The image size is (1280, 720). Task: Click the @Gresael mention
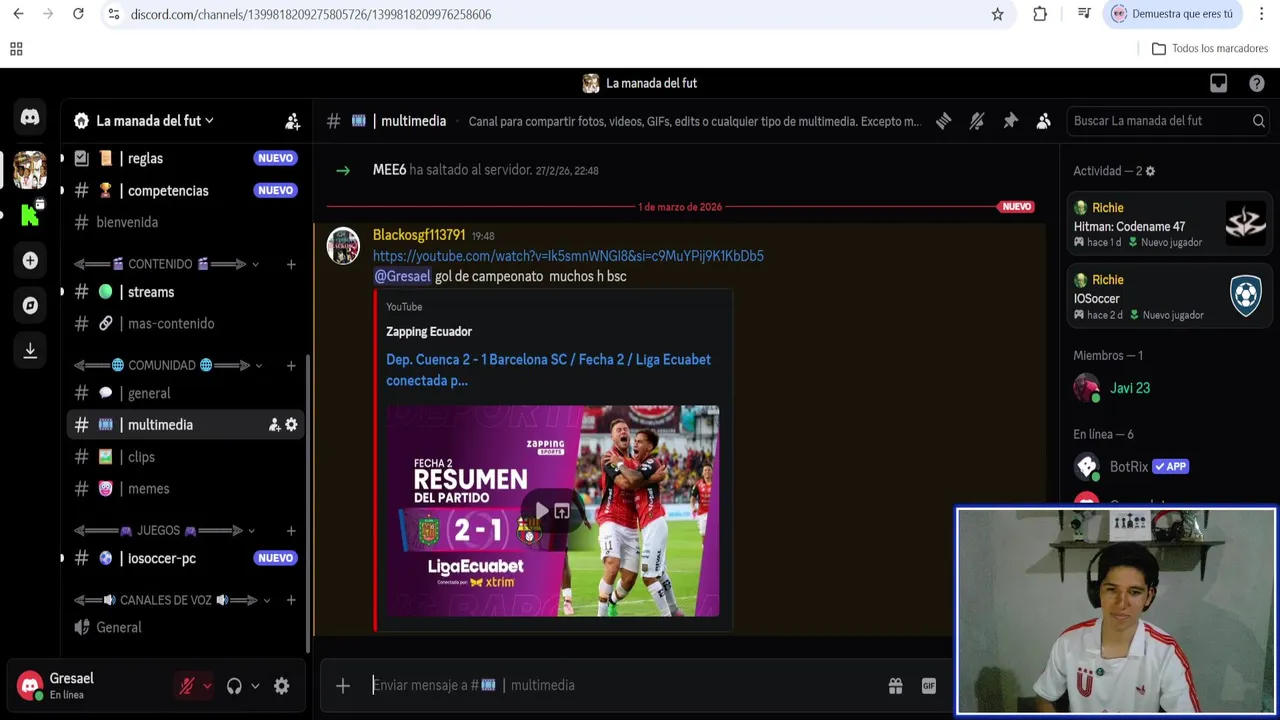(402, 276)
